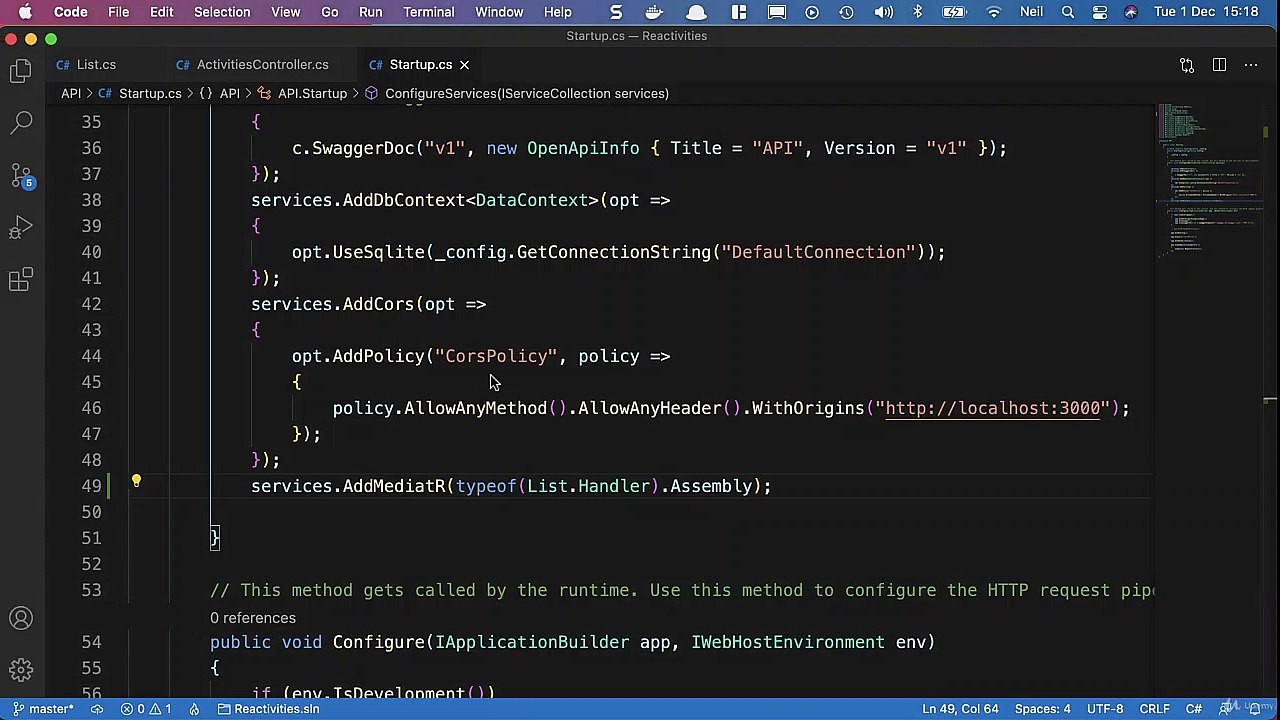Open Source Control view with 5 changes

pos(21,176)
